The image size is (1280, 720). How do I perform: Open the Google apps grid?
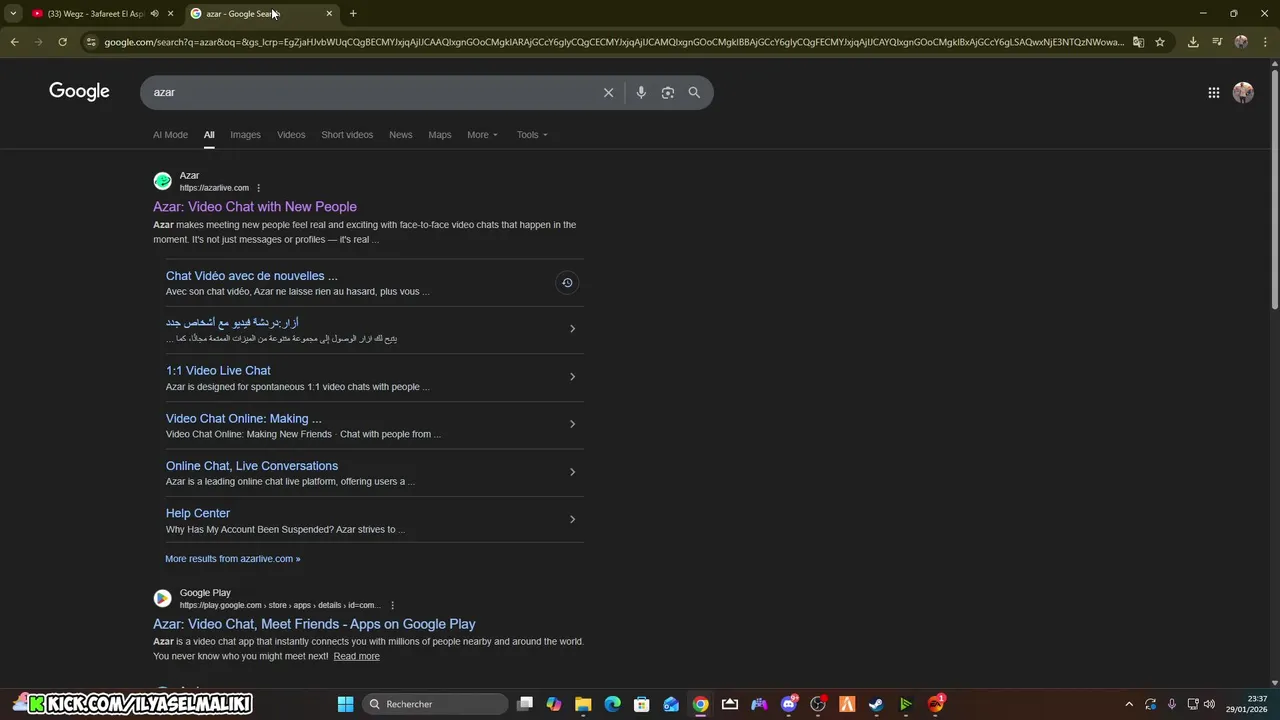pyautogui.click(x=1213, y=92)
